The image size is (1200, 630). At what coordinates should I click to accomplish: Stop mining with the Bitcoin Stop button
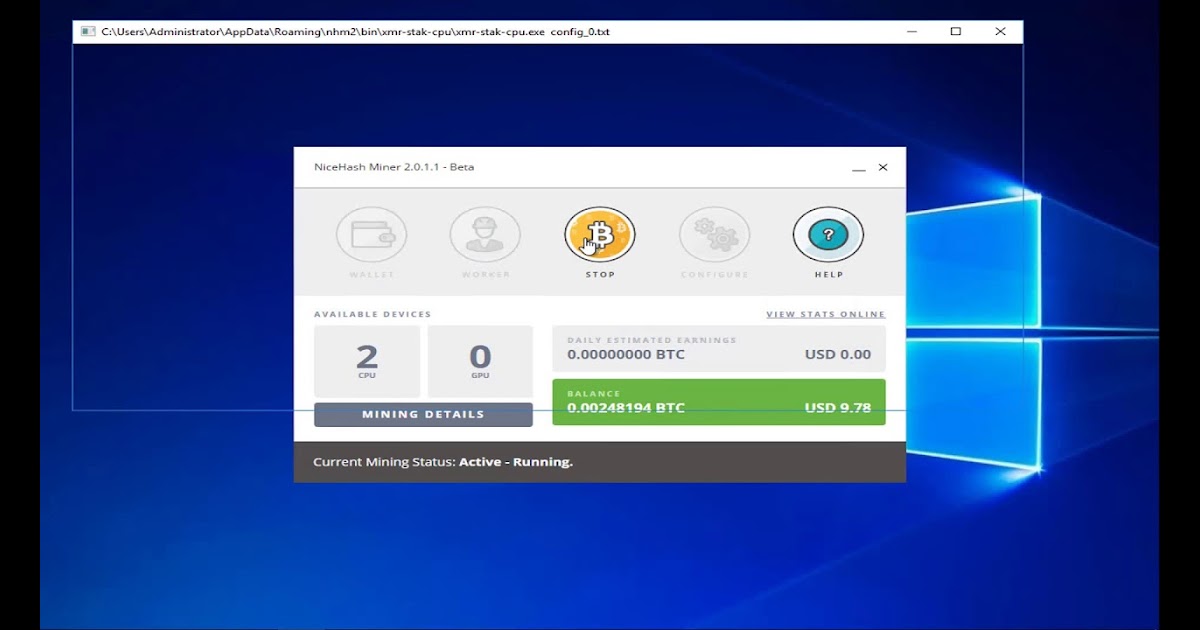pos(600,235)
